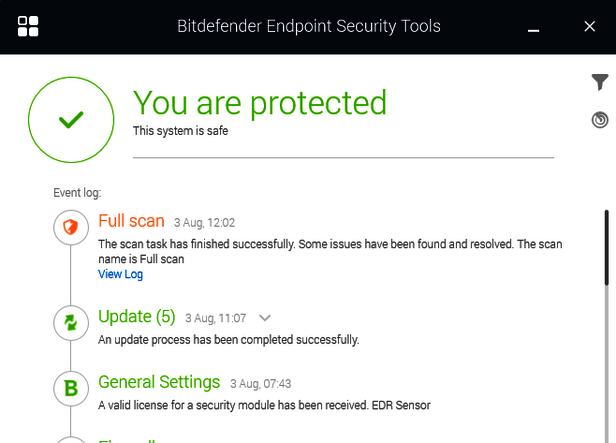
Task: Click the Full scan timestamp 3 Aug, 12:02
Action: 204,222
